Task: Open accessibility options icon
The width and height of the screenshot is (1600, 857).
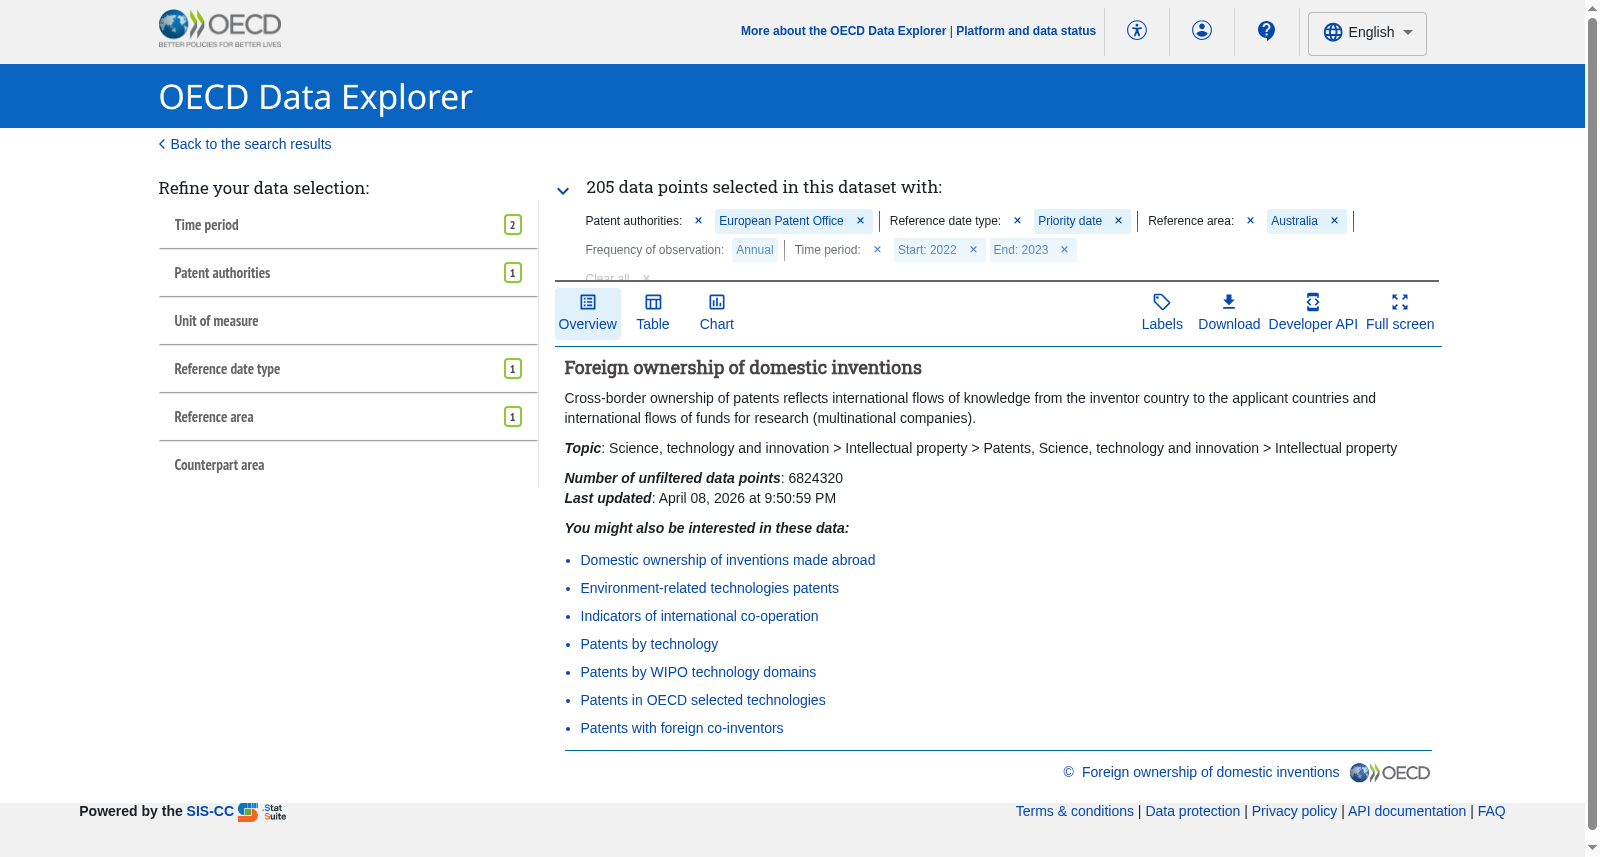Action: point(1137,31)
